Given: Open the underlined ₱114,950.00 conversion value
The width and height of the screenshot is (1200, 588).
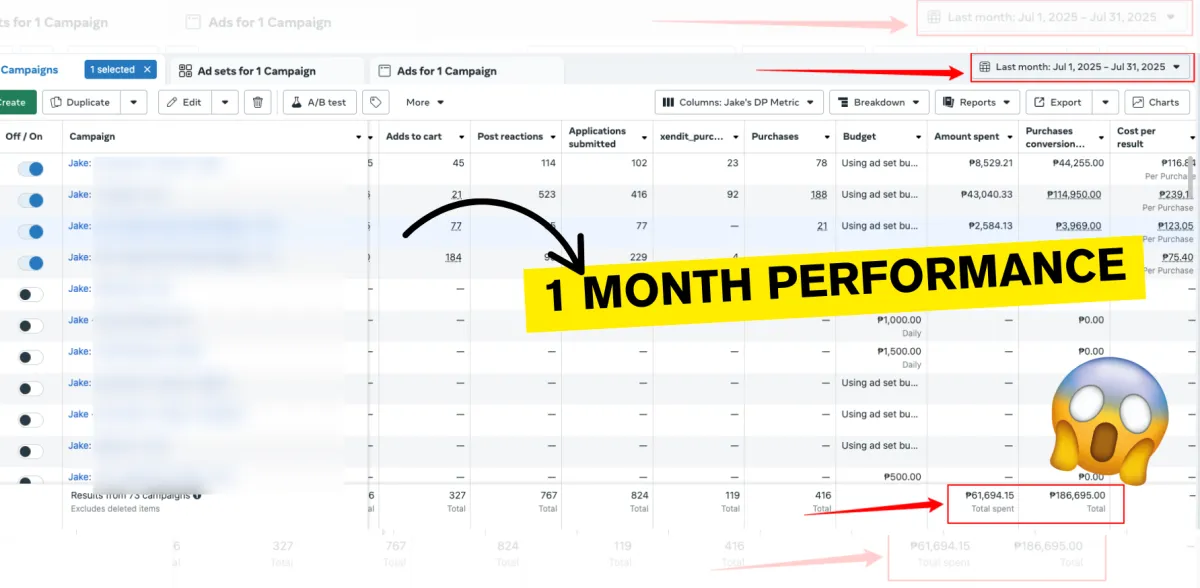Looking at the screenshot, I should coord(1074,195).
